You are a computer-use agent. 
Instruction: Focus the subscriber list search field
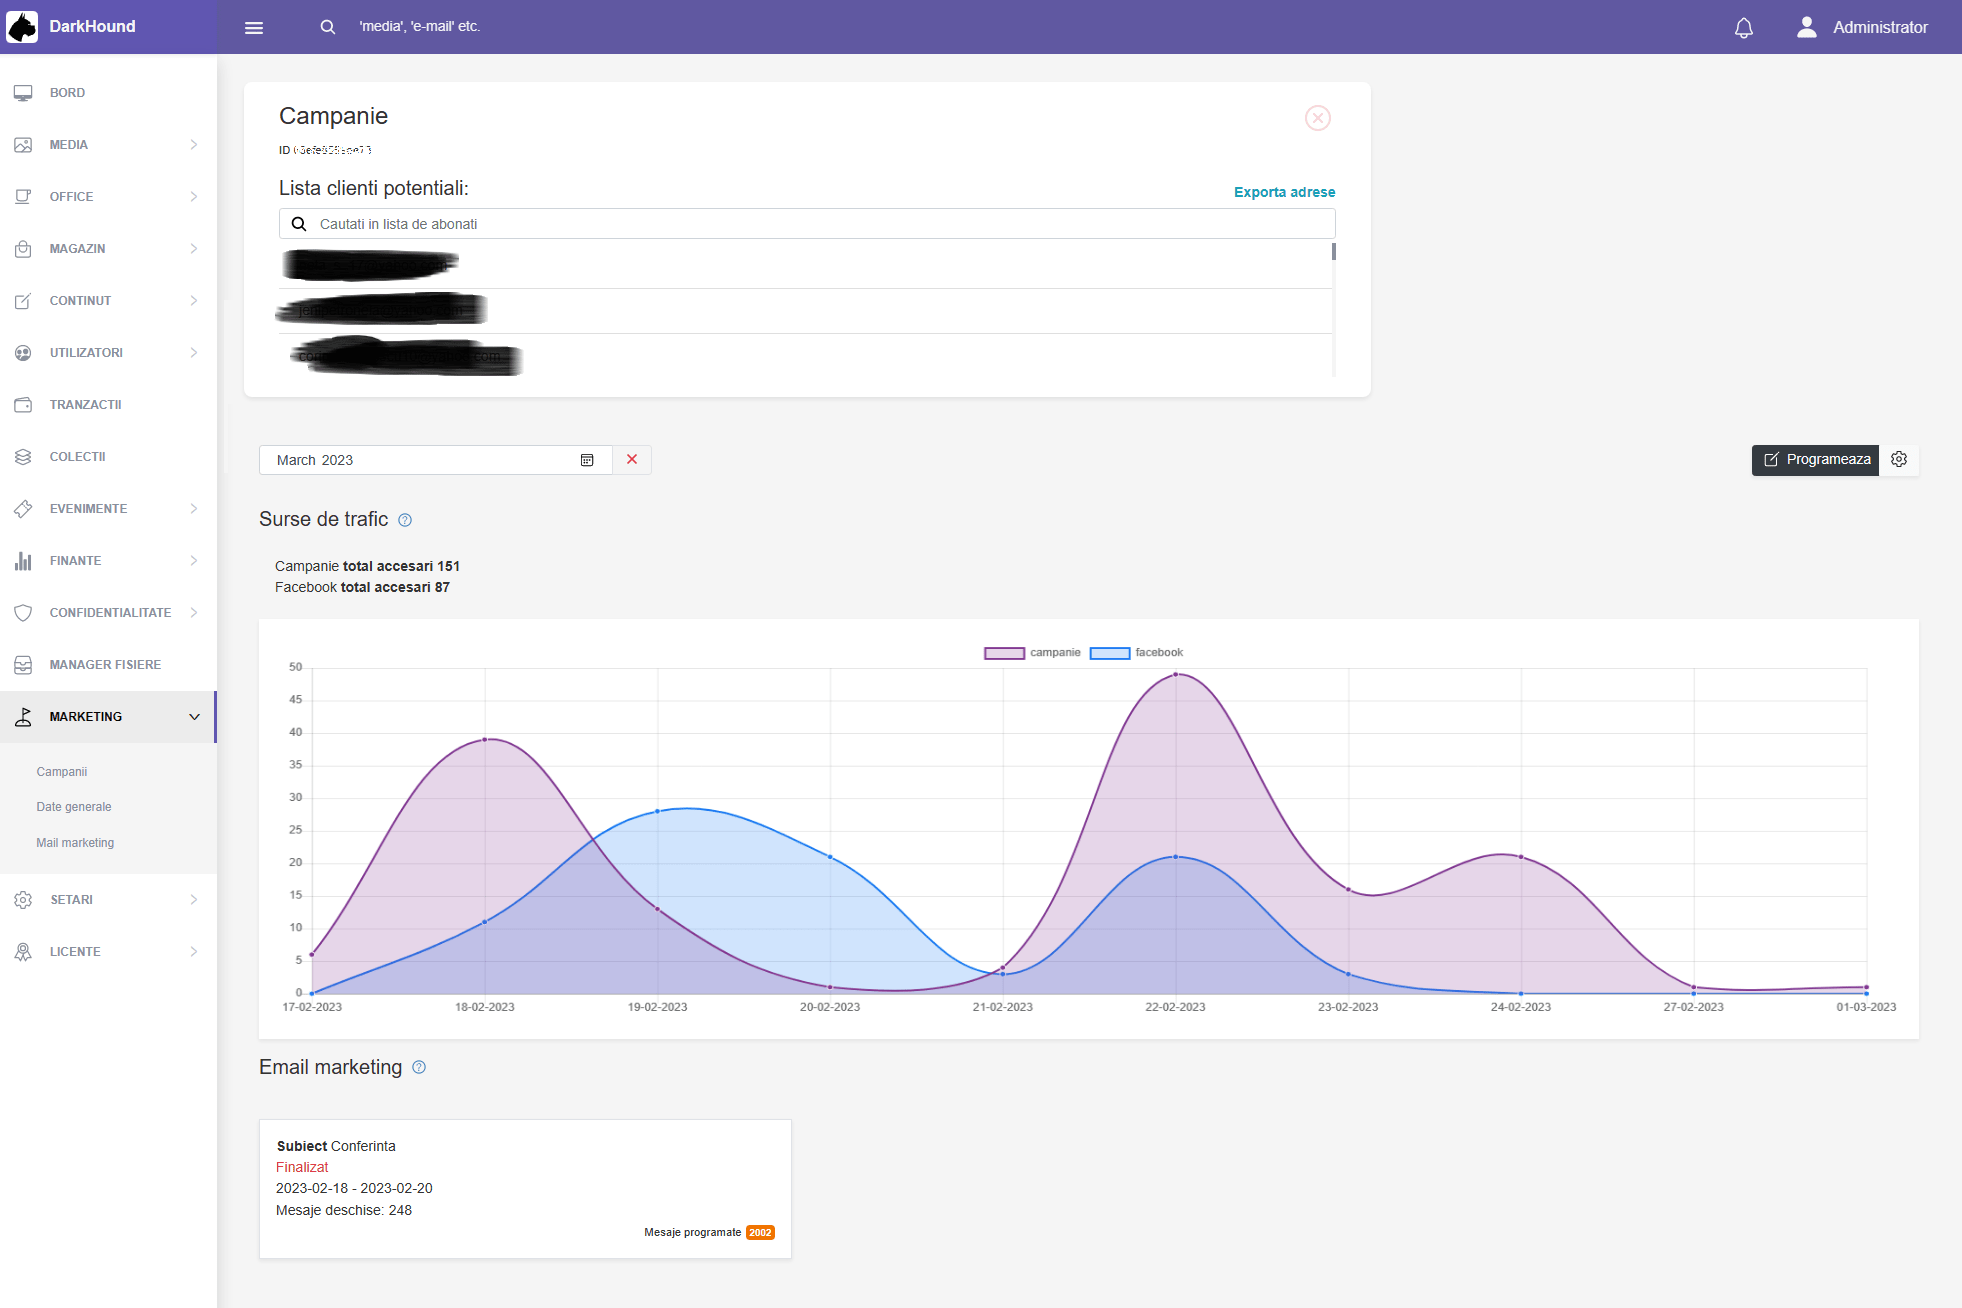[820, 224]
